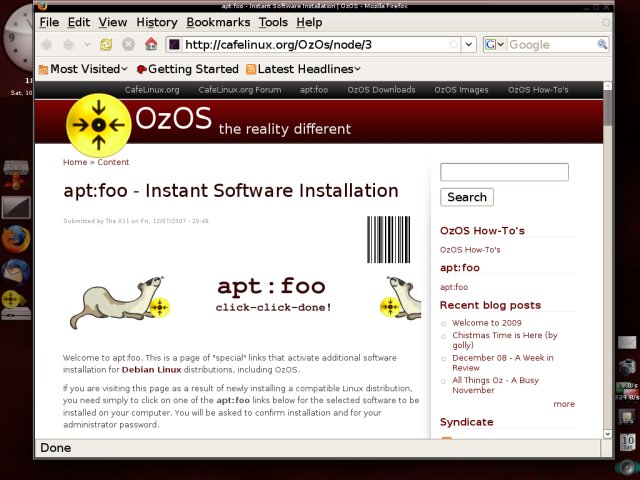This screenshot has height=480, width=640.
Task: Open the URL bar history dropdown
Action: click(x=469, y=44)
